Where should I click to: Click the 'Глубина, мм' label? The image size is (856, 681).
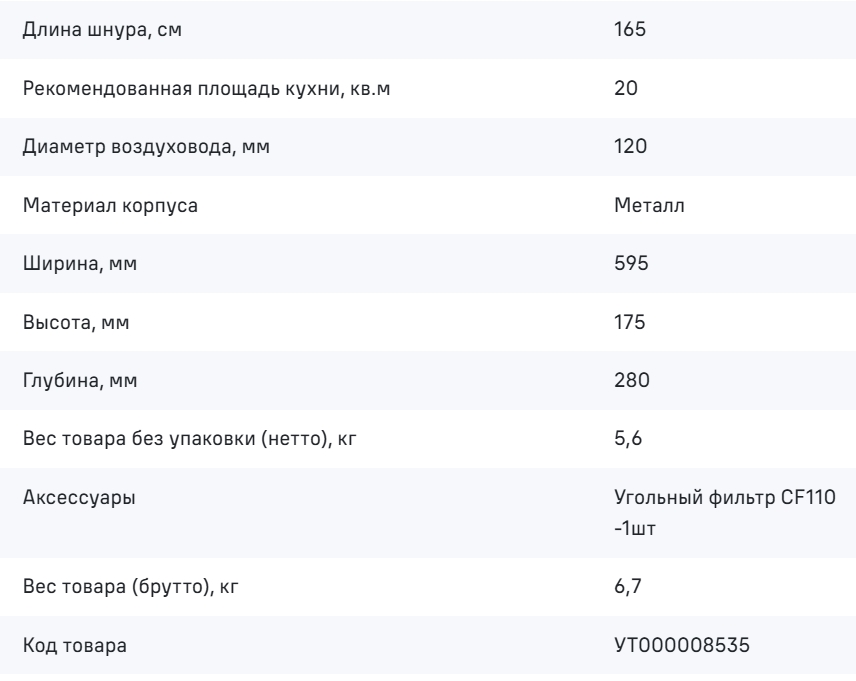click(80, 381)
